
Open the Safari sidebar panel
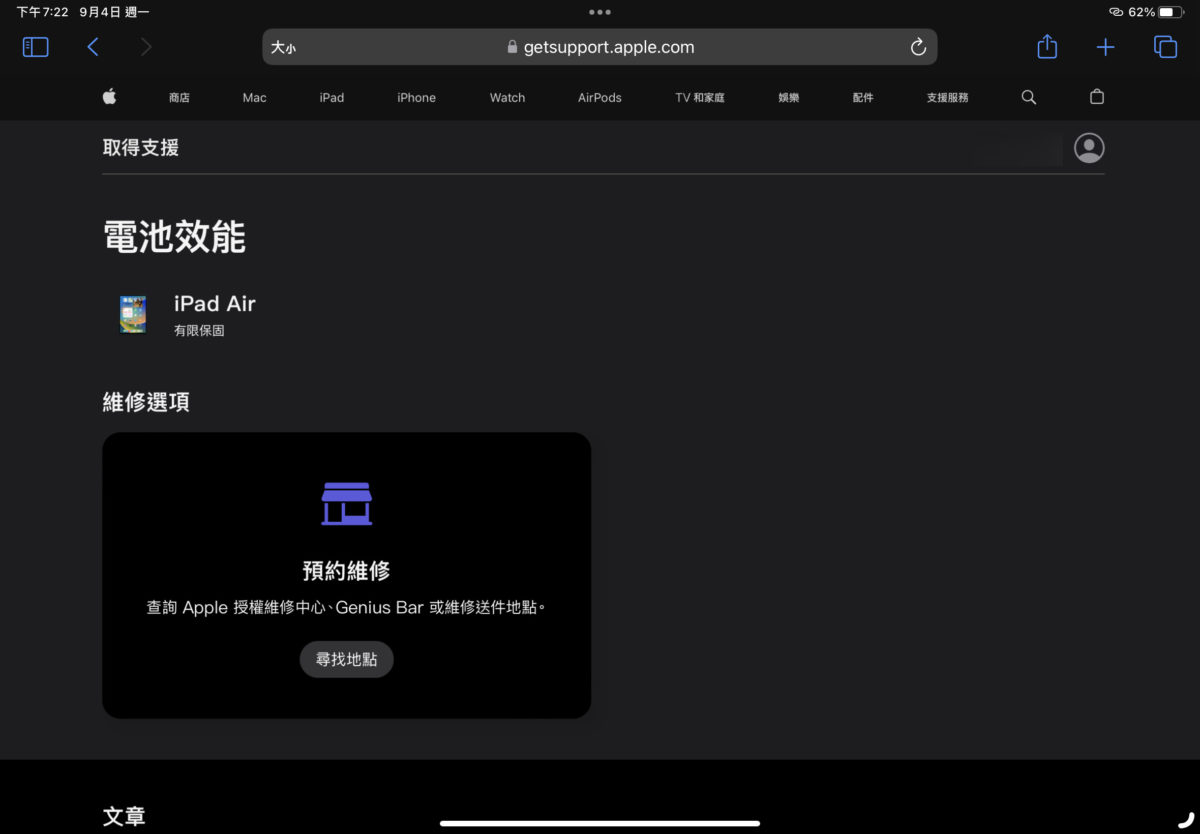click(x=36, y=47)
